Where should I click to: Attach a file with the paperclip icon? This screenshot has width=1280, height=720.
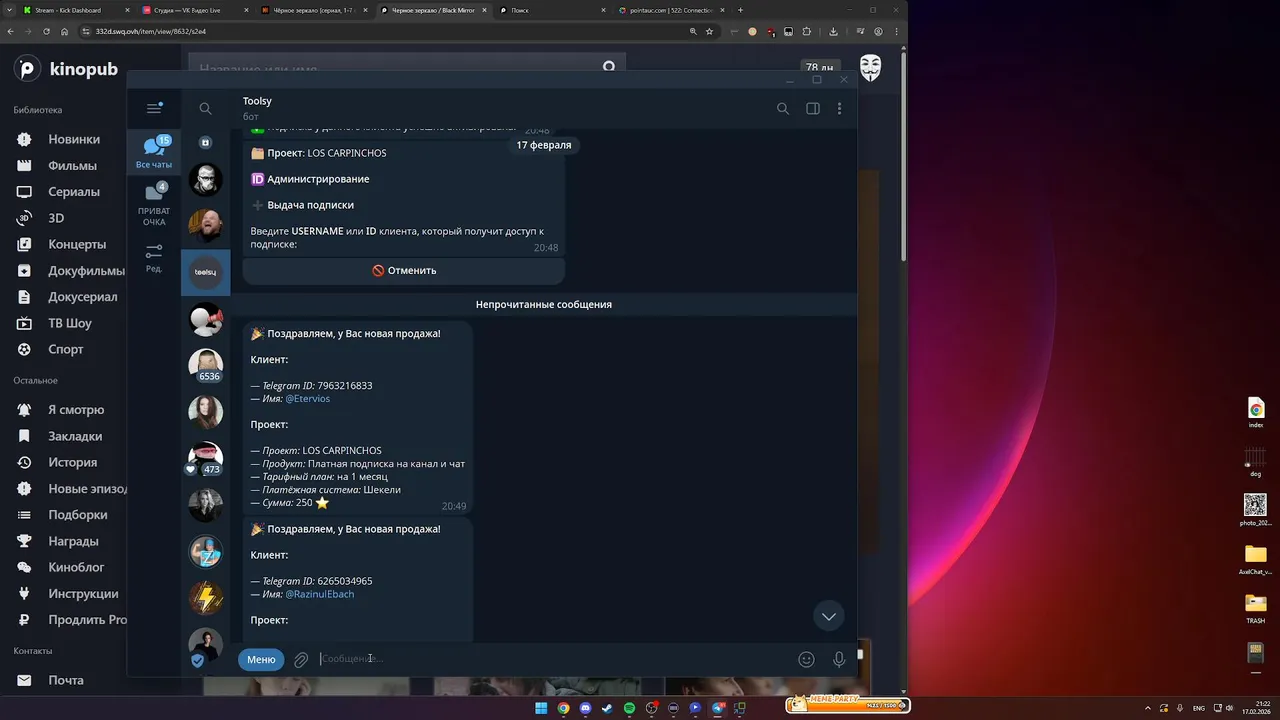[301, 660]
